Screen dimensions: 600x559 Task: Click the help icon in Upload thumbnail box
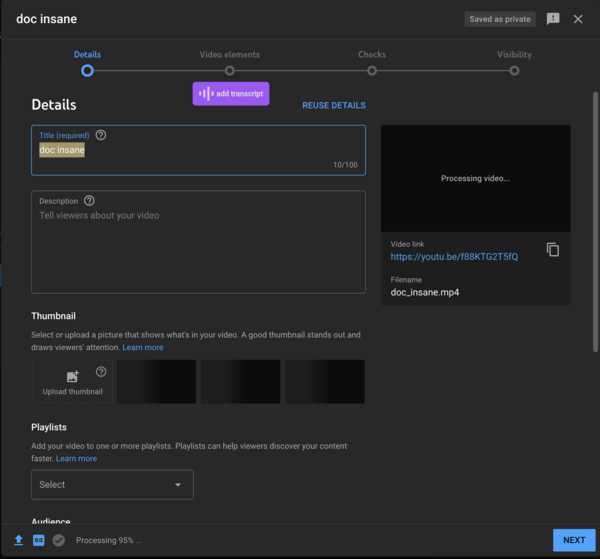101,372
